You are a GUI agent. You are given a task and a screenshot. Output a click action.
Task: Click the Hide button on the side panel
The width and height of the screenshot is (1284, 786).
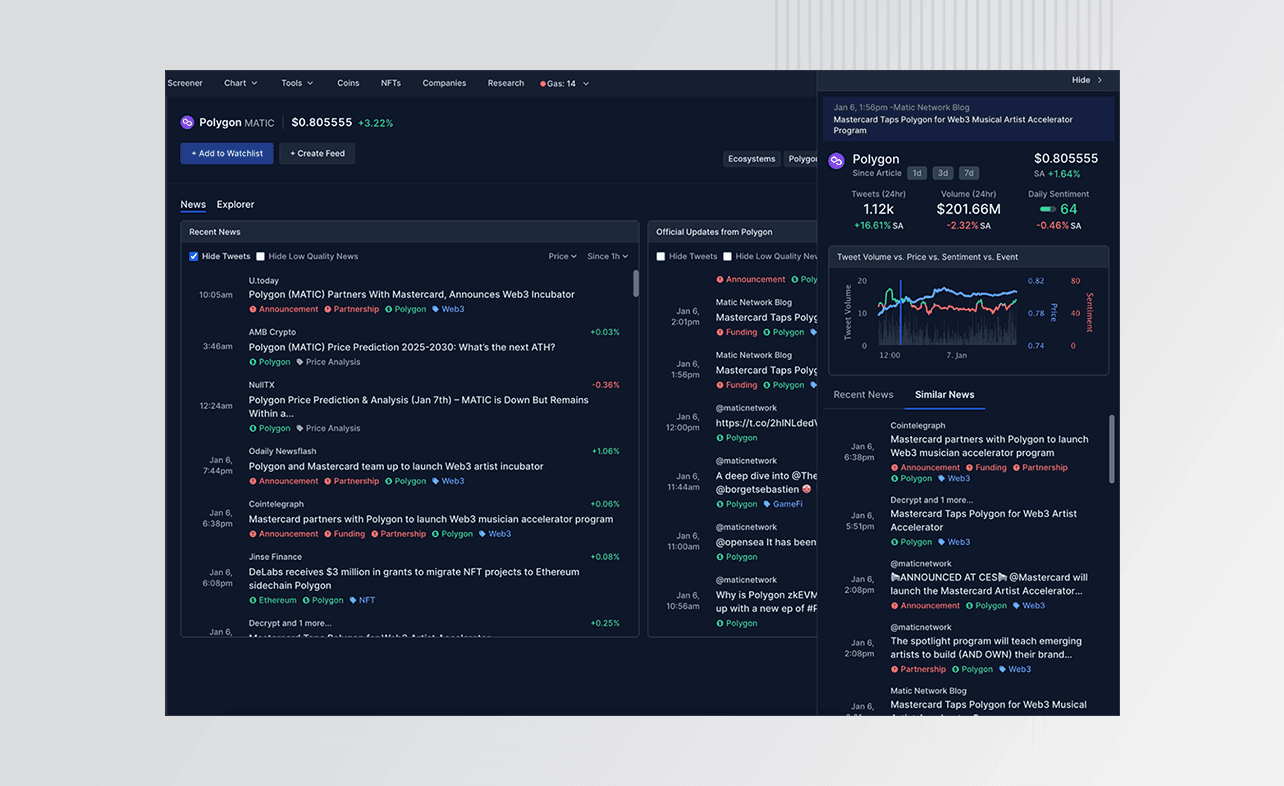click(1087, 80)
